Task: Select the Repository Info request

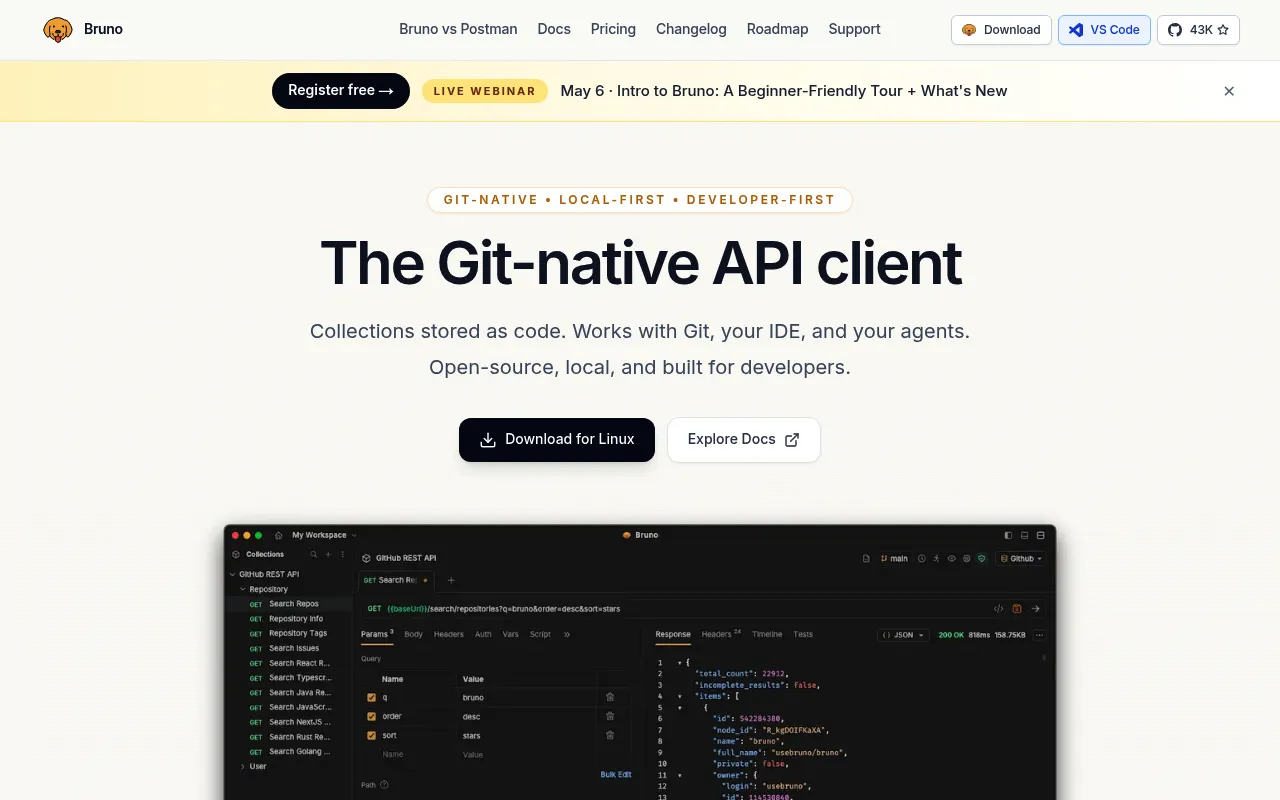Action: click(x=288, y=619)
